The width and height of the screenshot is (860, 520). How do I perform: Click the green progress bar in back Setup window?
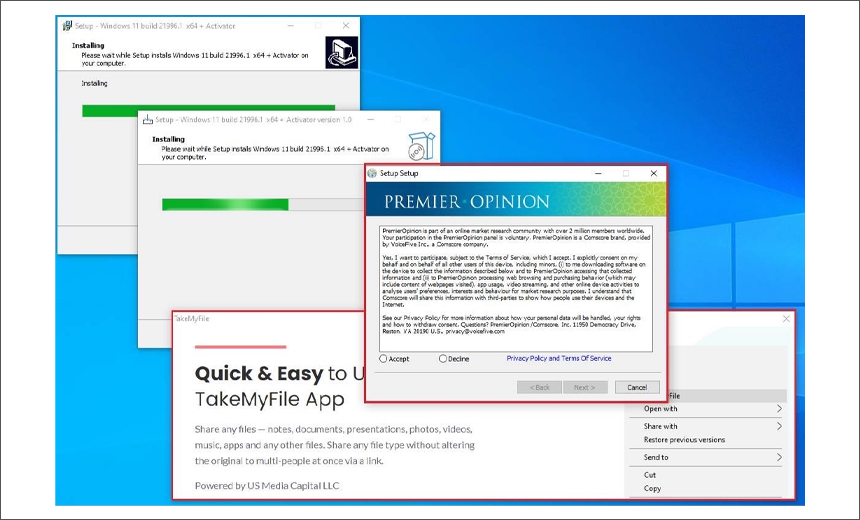pyautogui.click(x=208, y=110)
